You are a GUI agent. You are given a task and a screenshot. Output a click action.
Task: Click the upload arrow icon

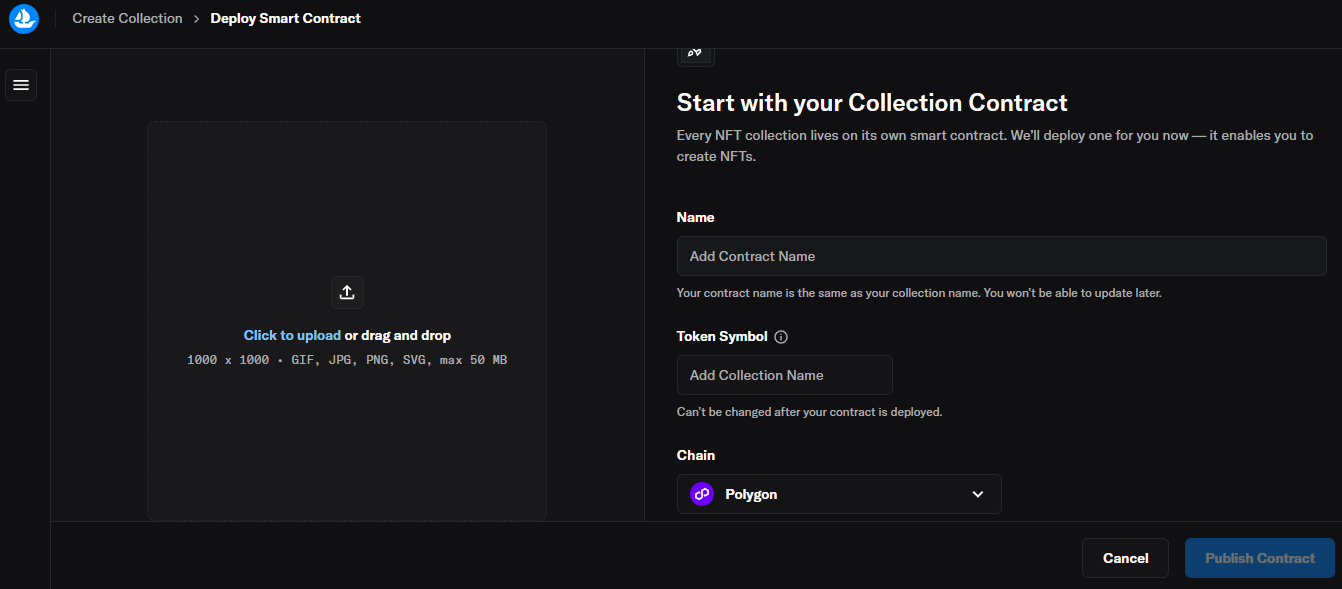(x=347, y=292)
